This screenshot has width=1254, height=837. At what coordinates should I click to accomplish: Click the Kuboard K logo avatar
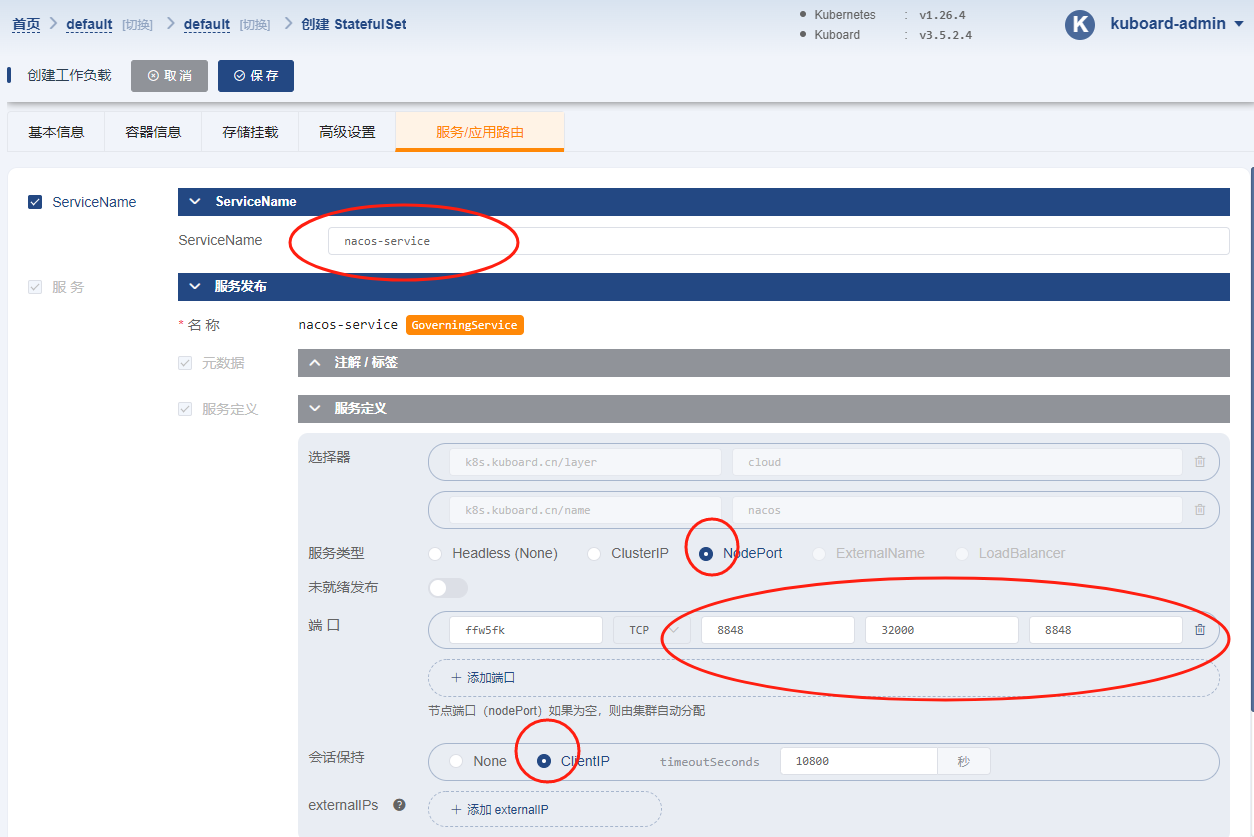[1079, 25]
